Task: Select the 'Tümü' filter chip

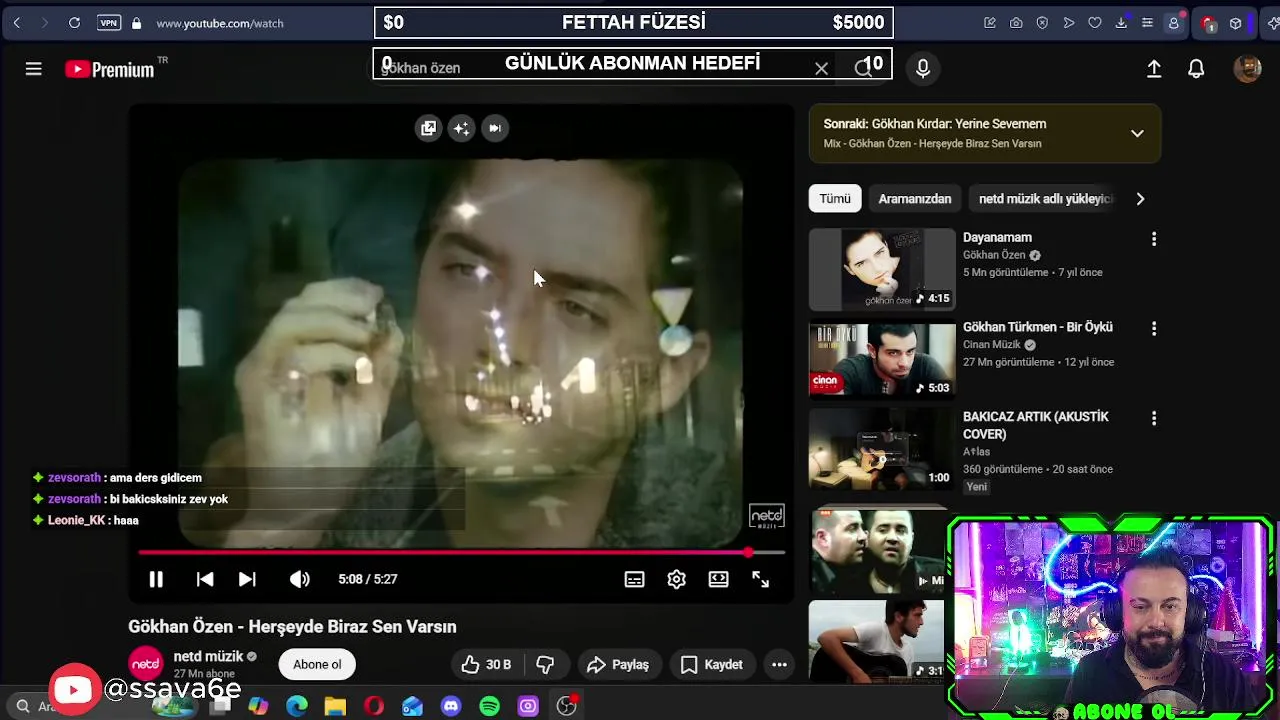Action: 835,199
